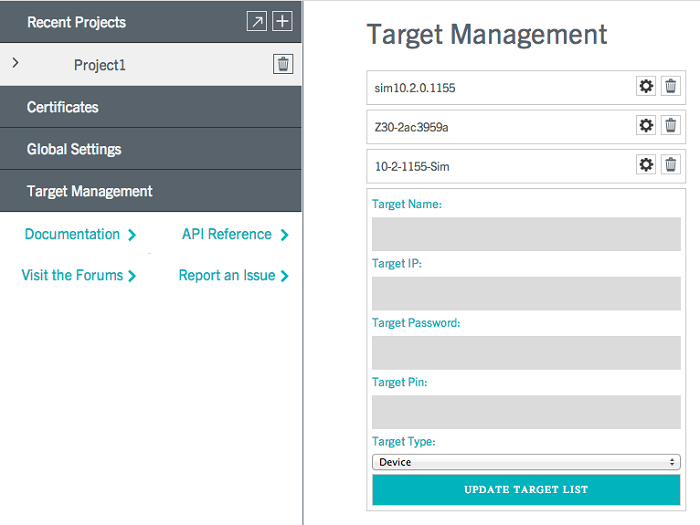
Task: Expand Project1 with the chevron arrow
Action: [x=16, y=63]
